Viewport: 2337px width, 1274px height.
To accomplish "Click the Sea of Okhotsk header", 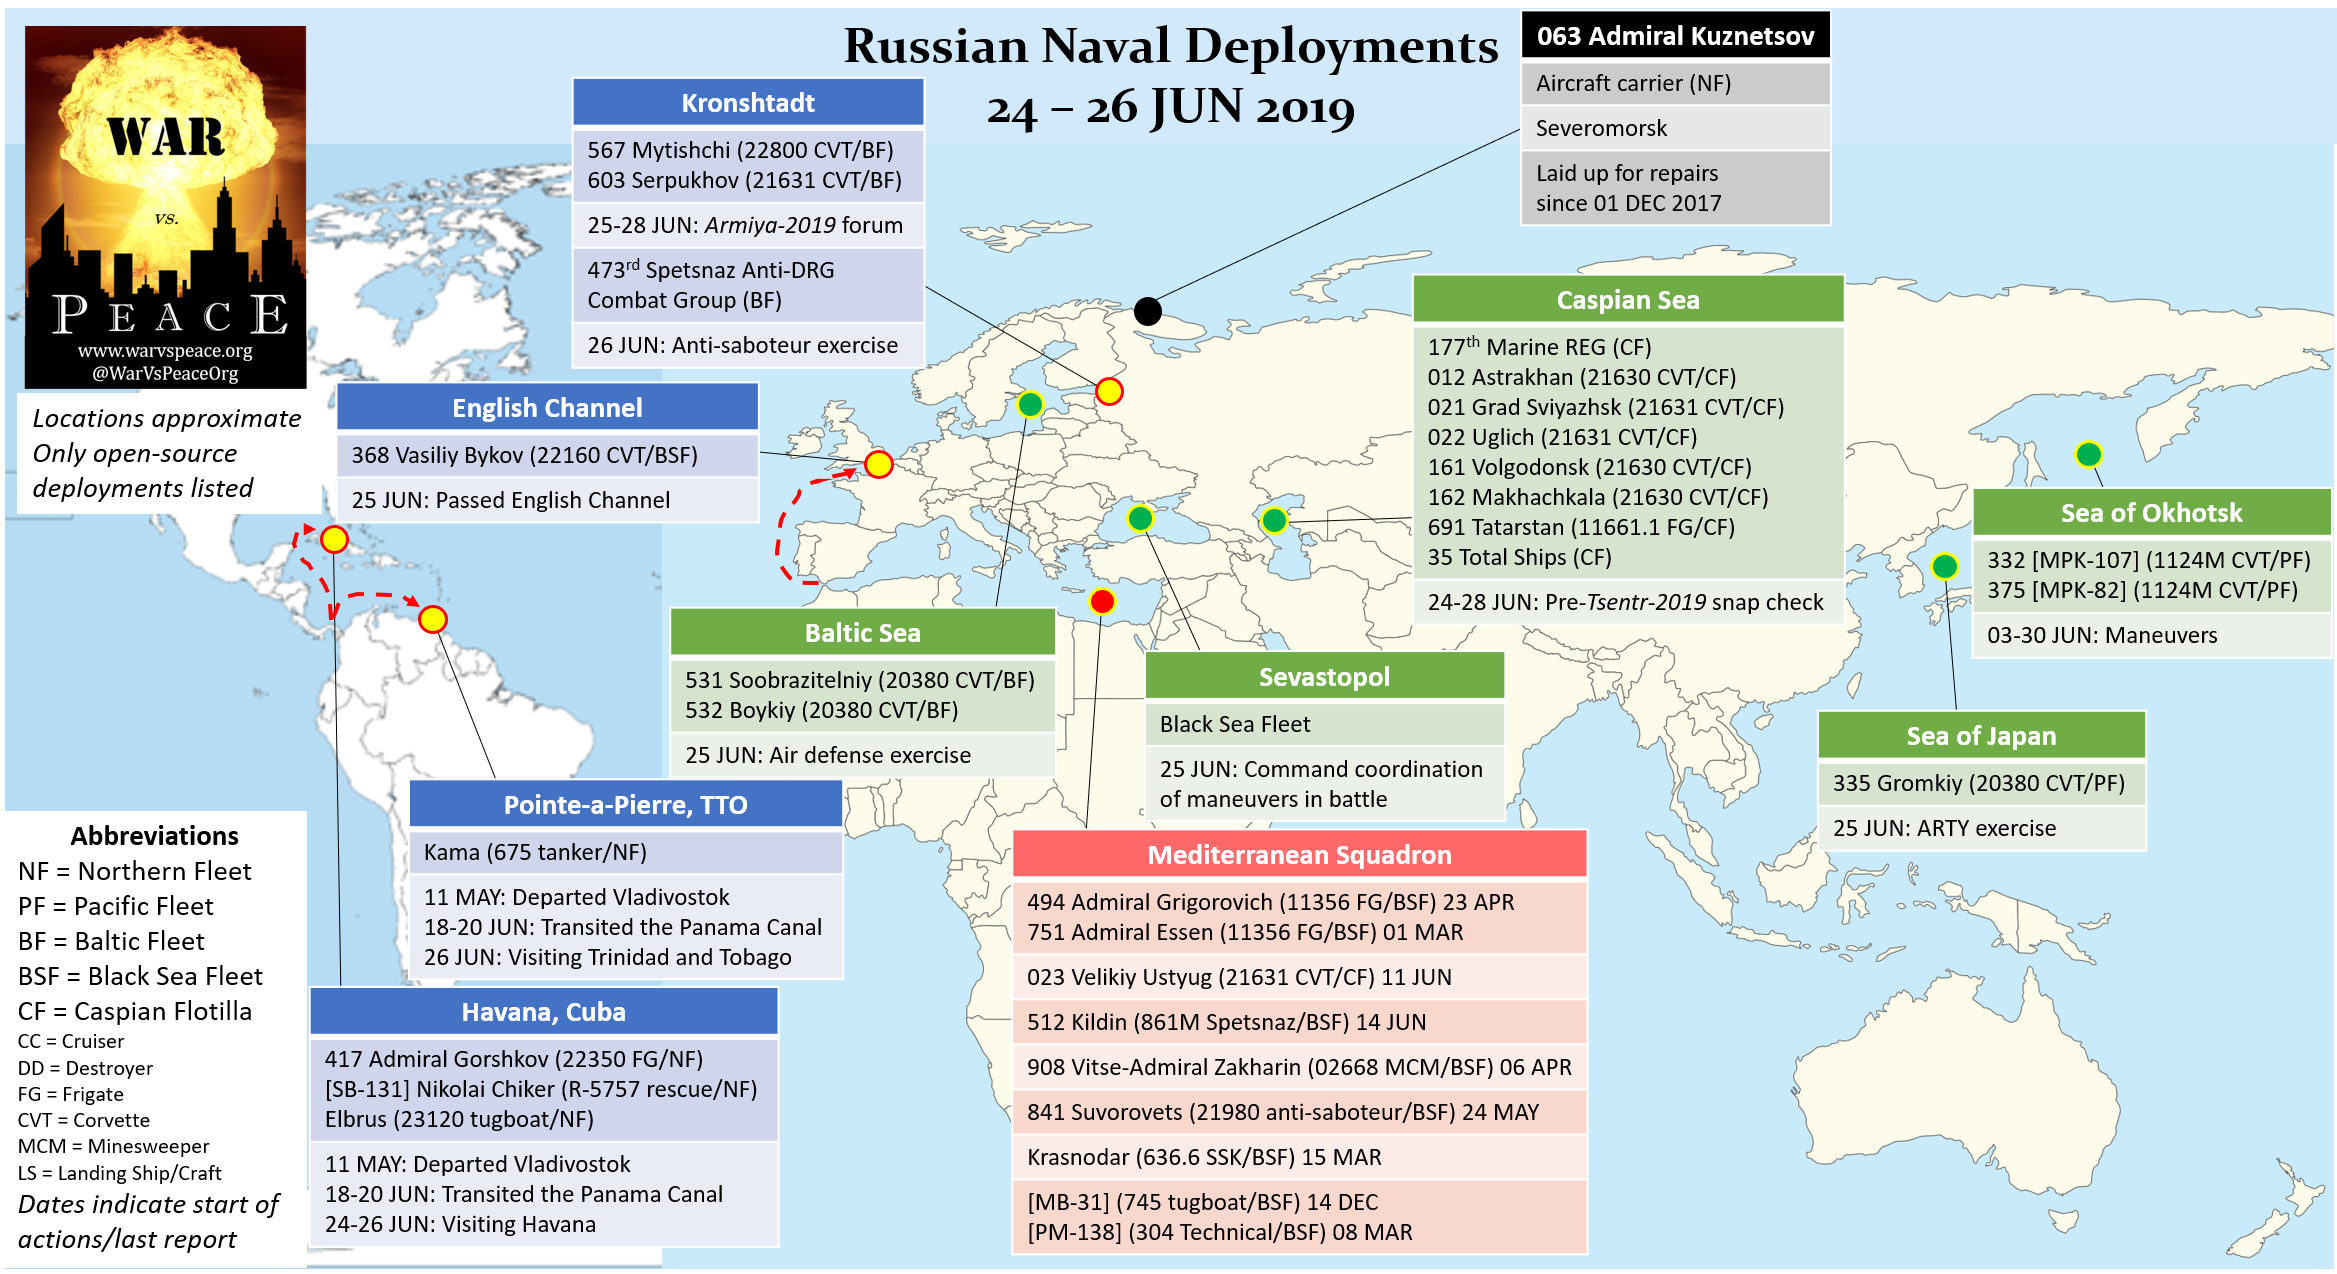I will [x=2151, y=513].
